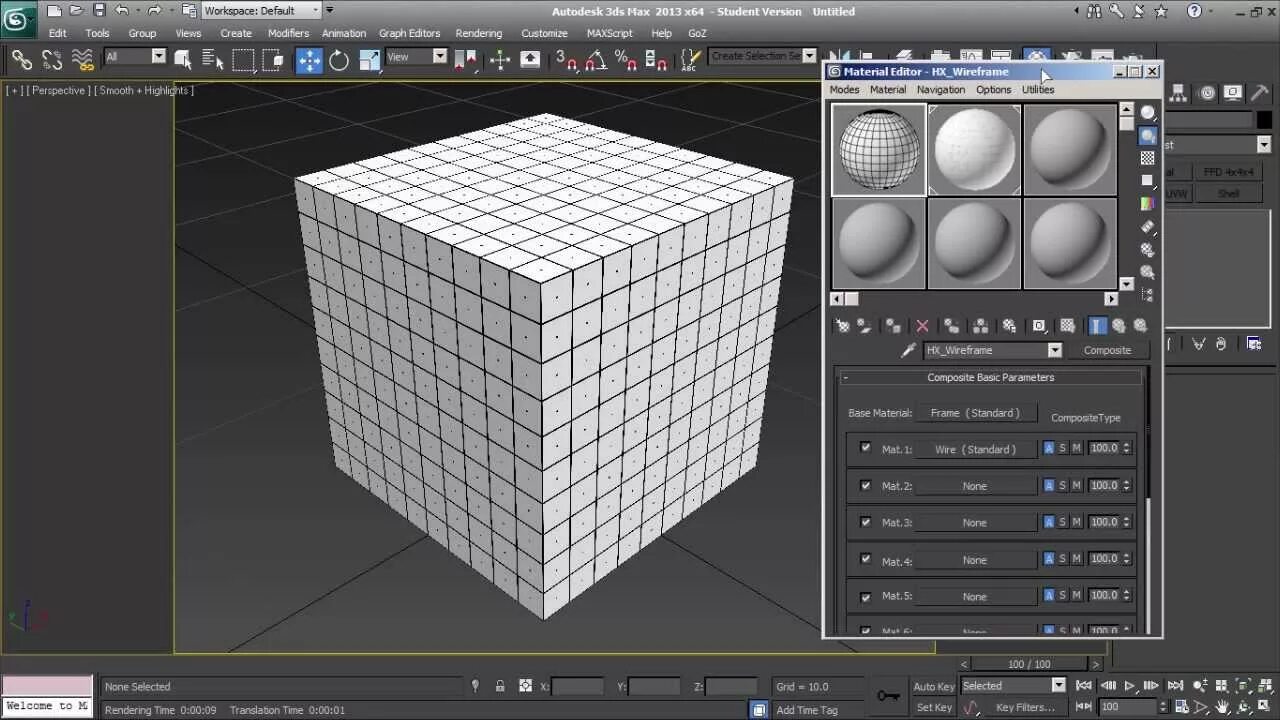Screen dimensions: 1280x720
Task: Uncheck the Mat. 2 checkbox
Action: point(865,485)
